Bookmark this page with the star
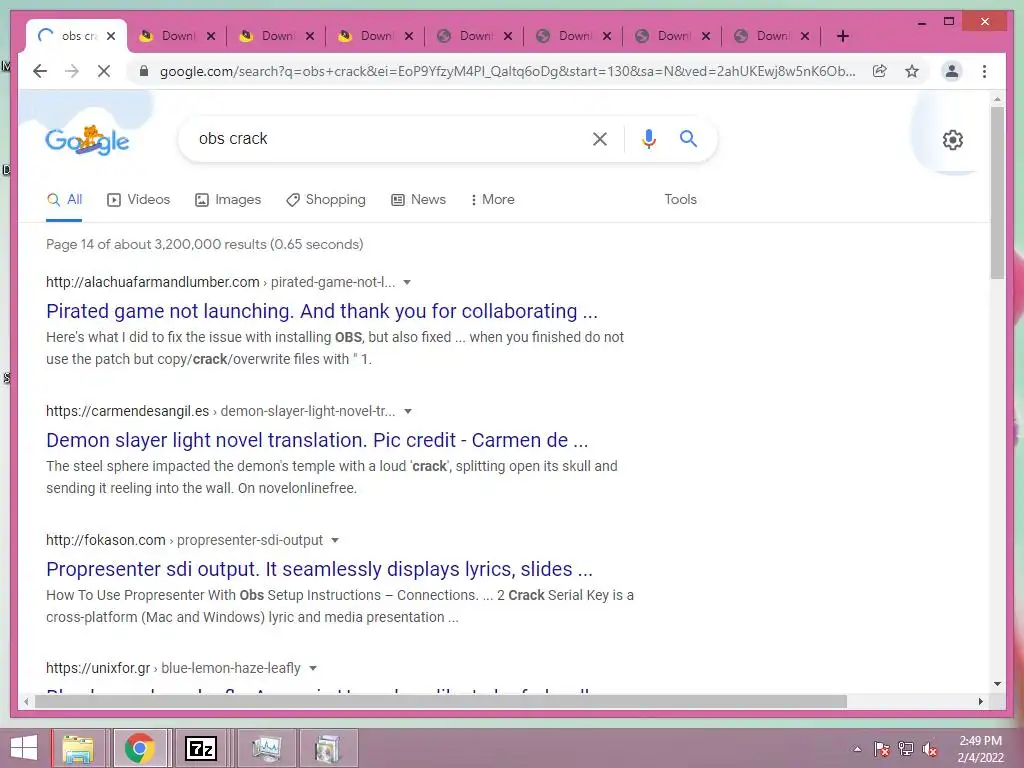The height and width of the screenshot is (768, 1024). tap(912, 71)
